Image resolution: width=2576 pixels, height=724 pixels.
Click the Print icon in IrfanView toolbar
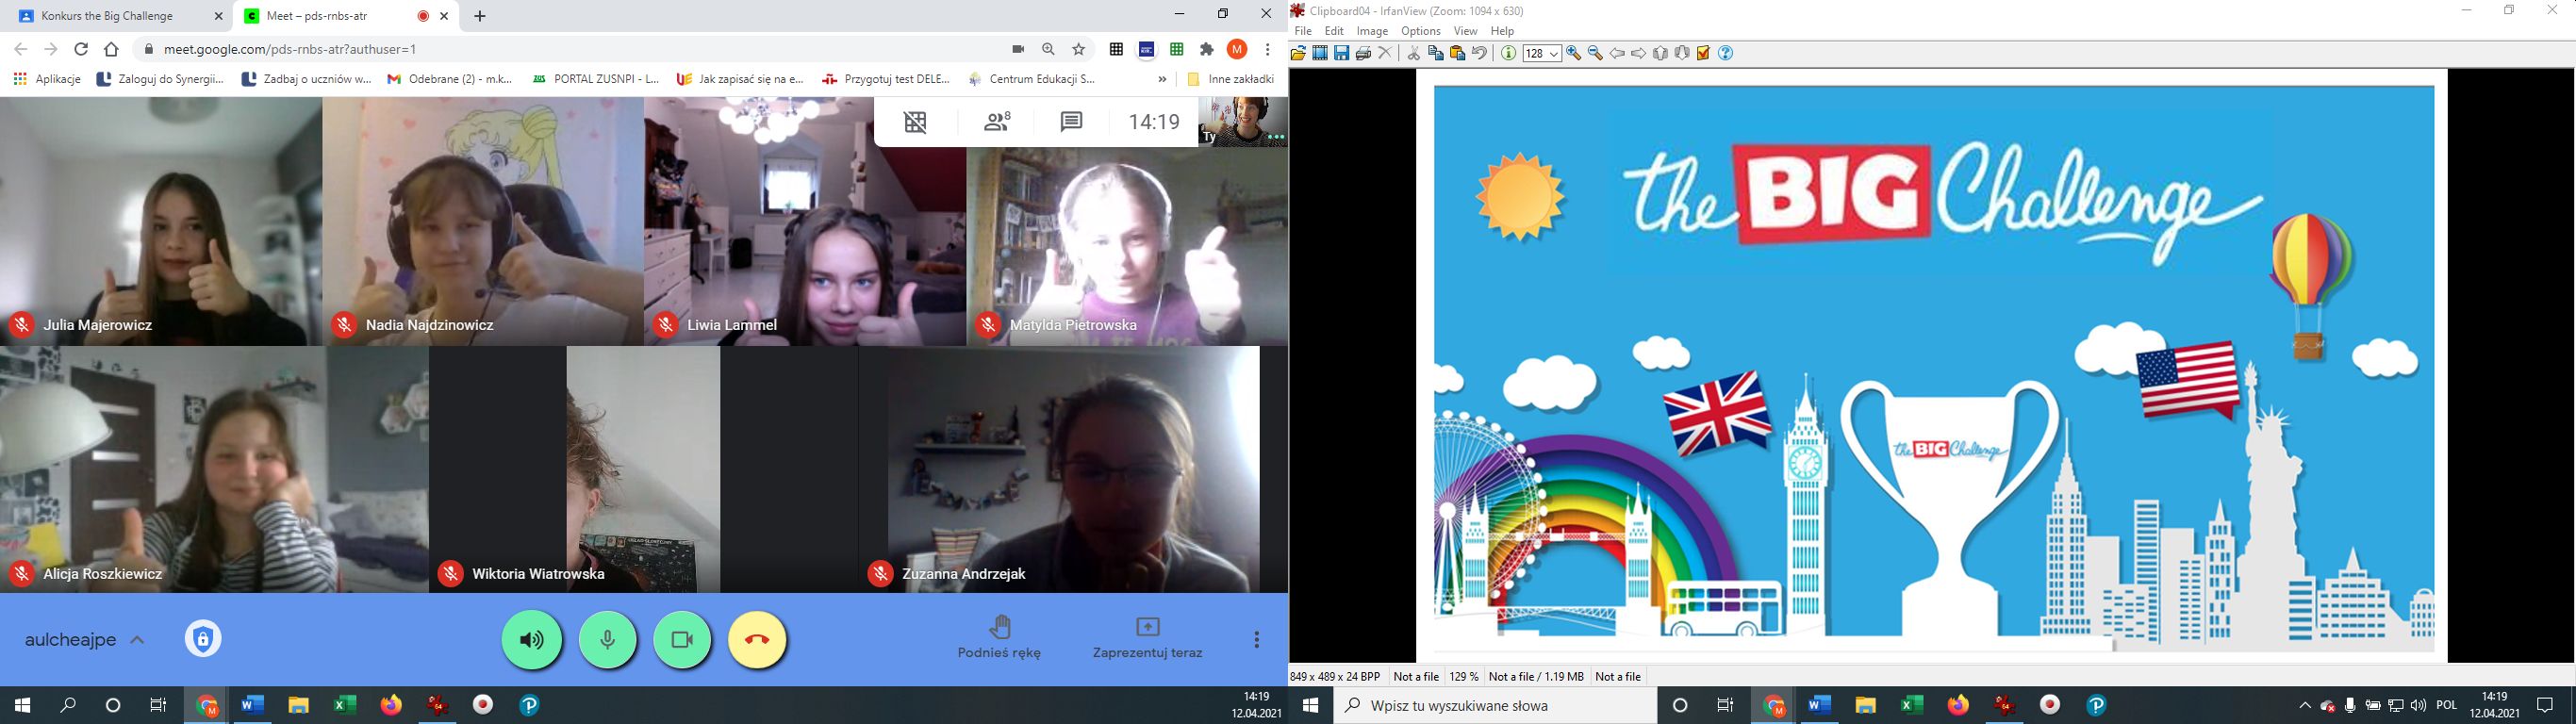(x=1363, y=53)
